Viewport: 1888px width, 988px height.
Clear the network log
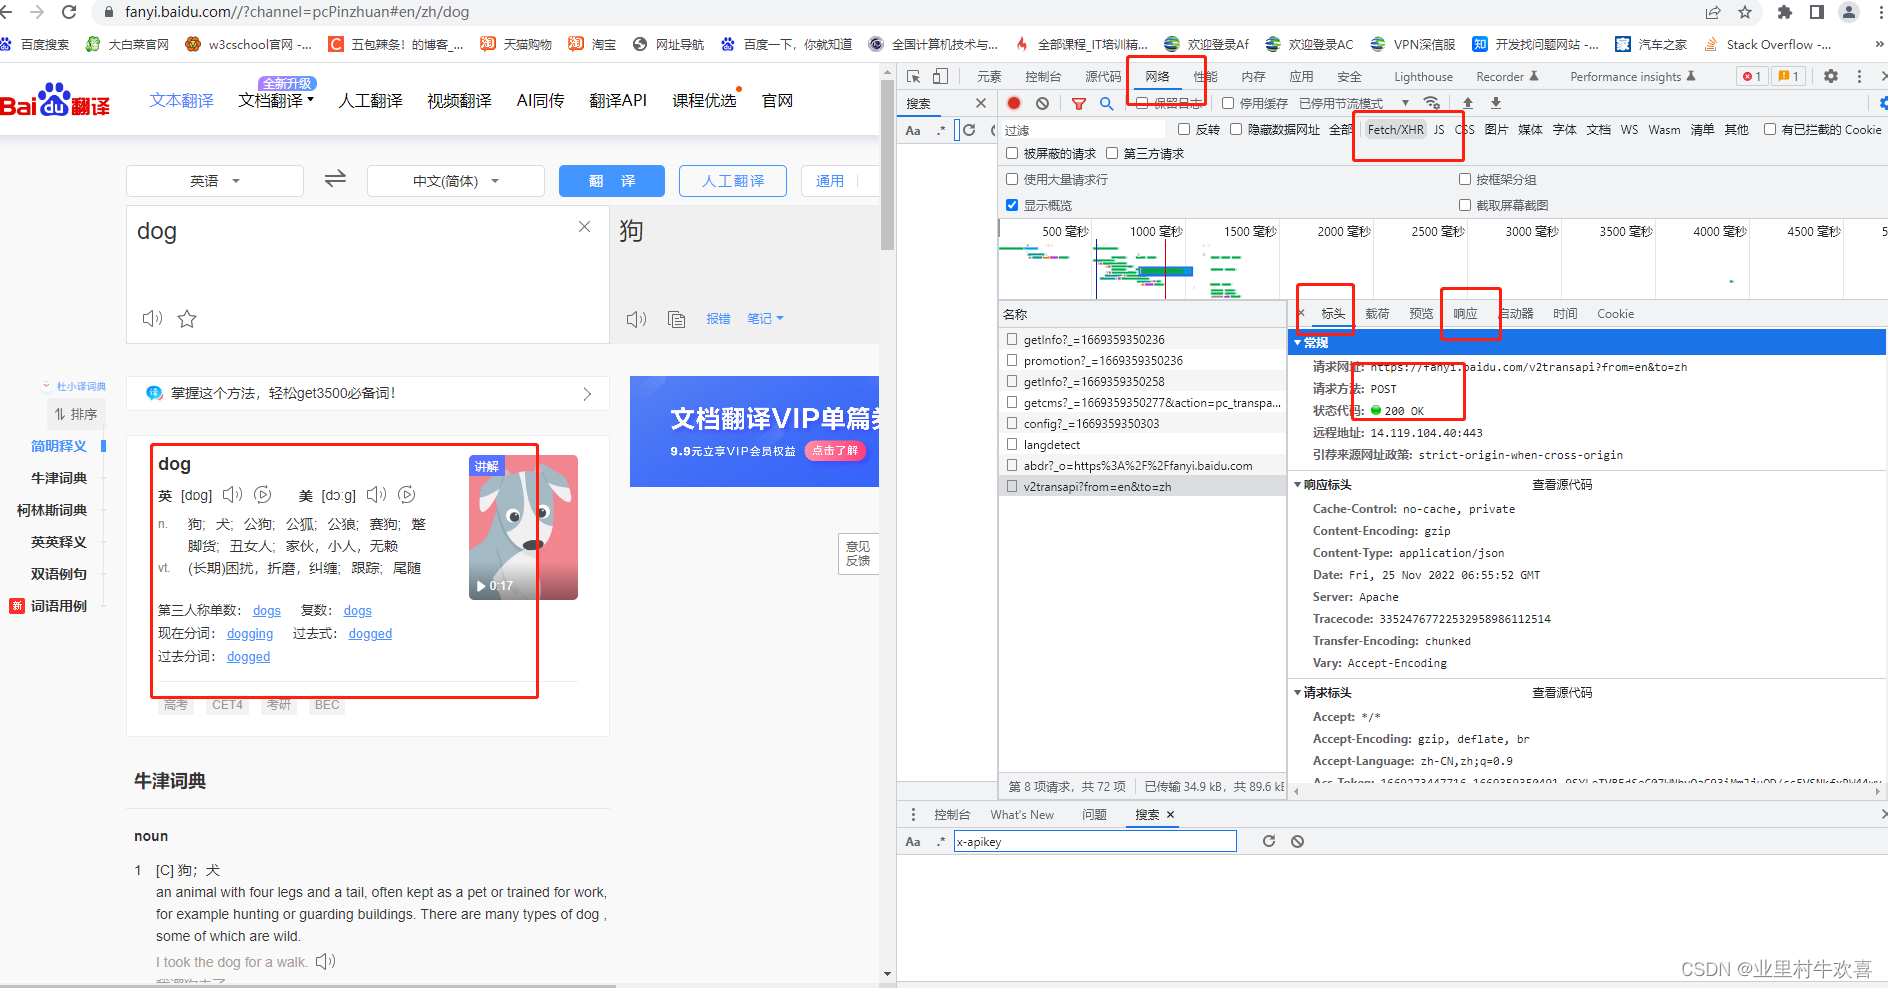point(1043,103)
